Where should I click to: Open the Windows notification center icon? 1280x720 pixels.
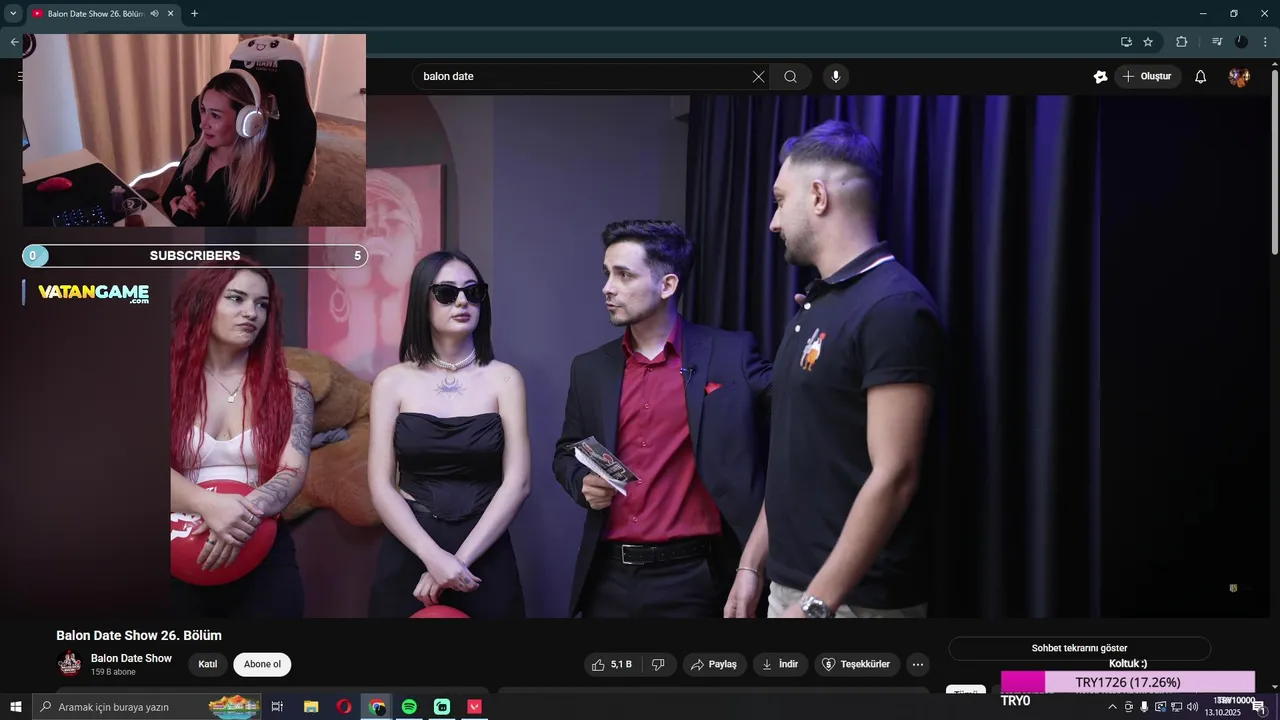pos(1259,707)
